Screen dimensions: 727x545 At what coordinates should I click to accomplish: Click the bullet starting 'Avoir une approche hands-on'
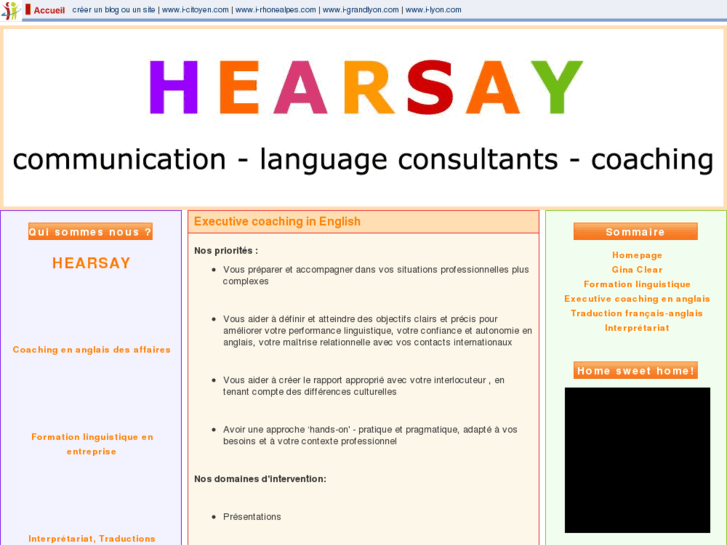(x=370, y=435)
